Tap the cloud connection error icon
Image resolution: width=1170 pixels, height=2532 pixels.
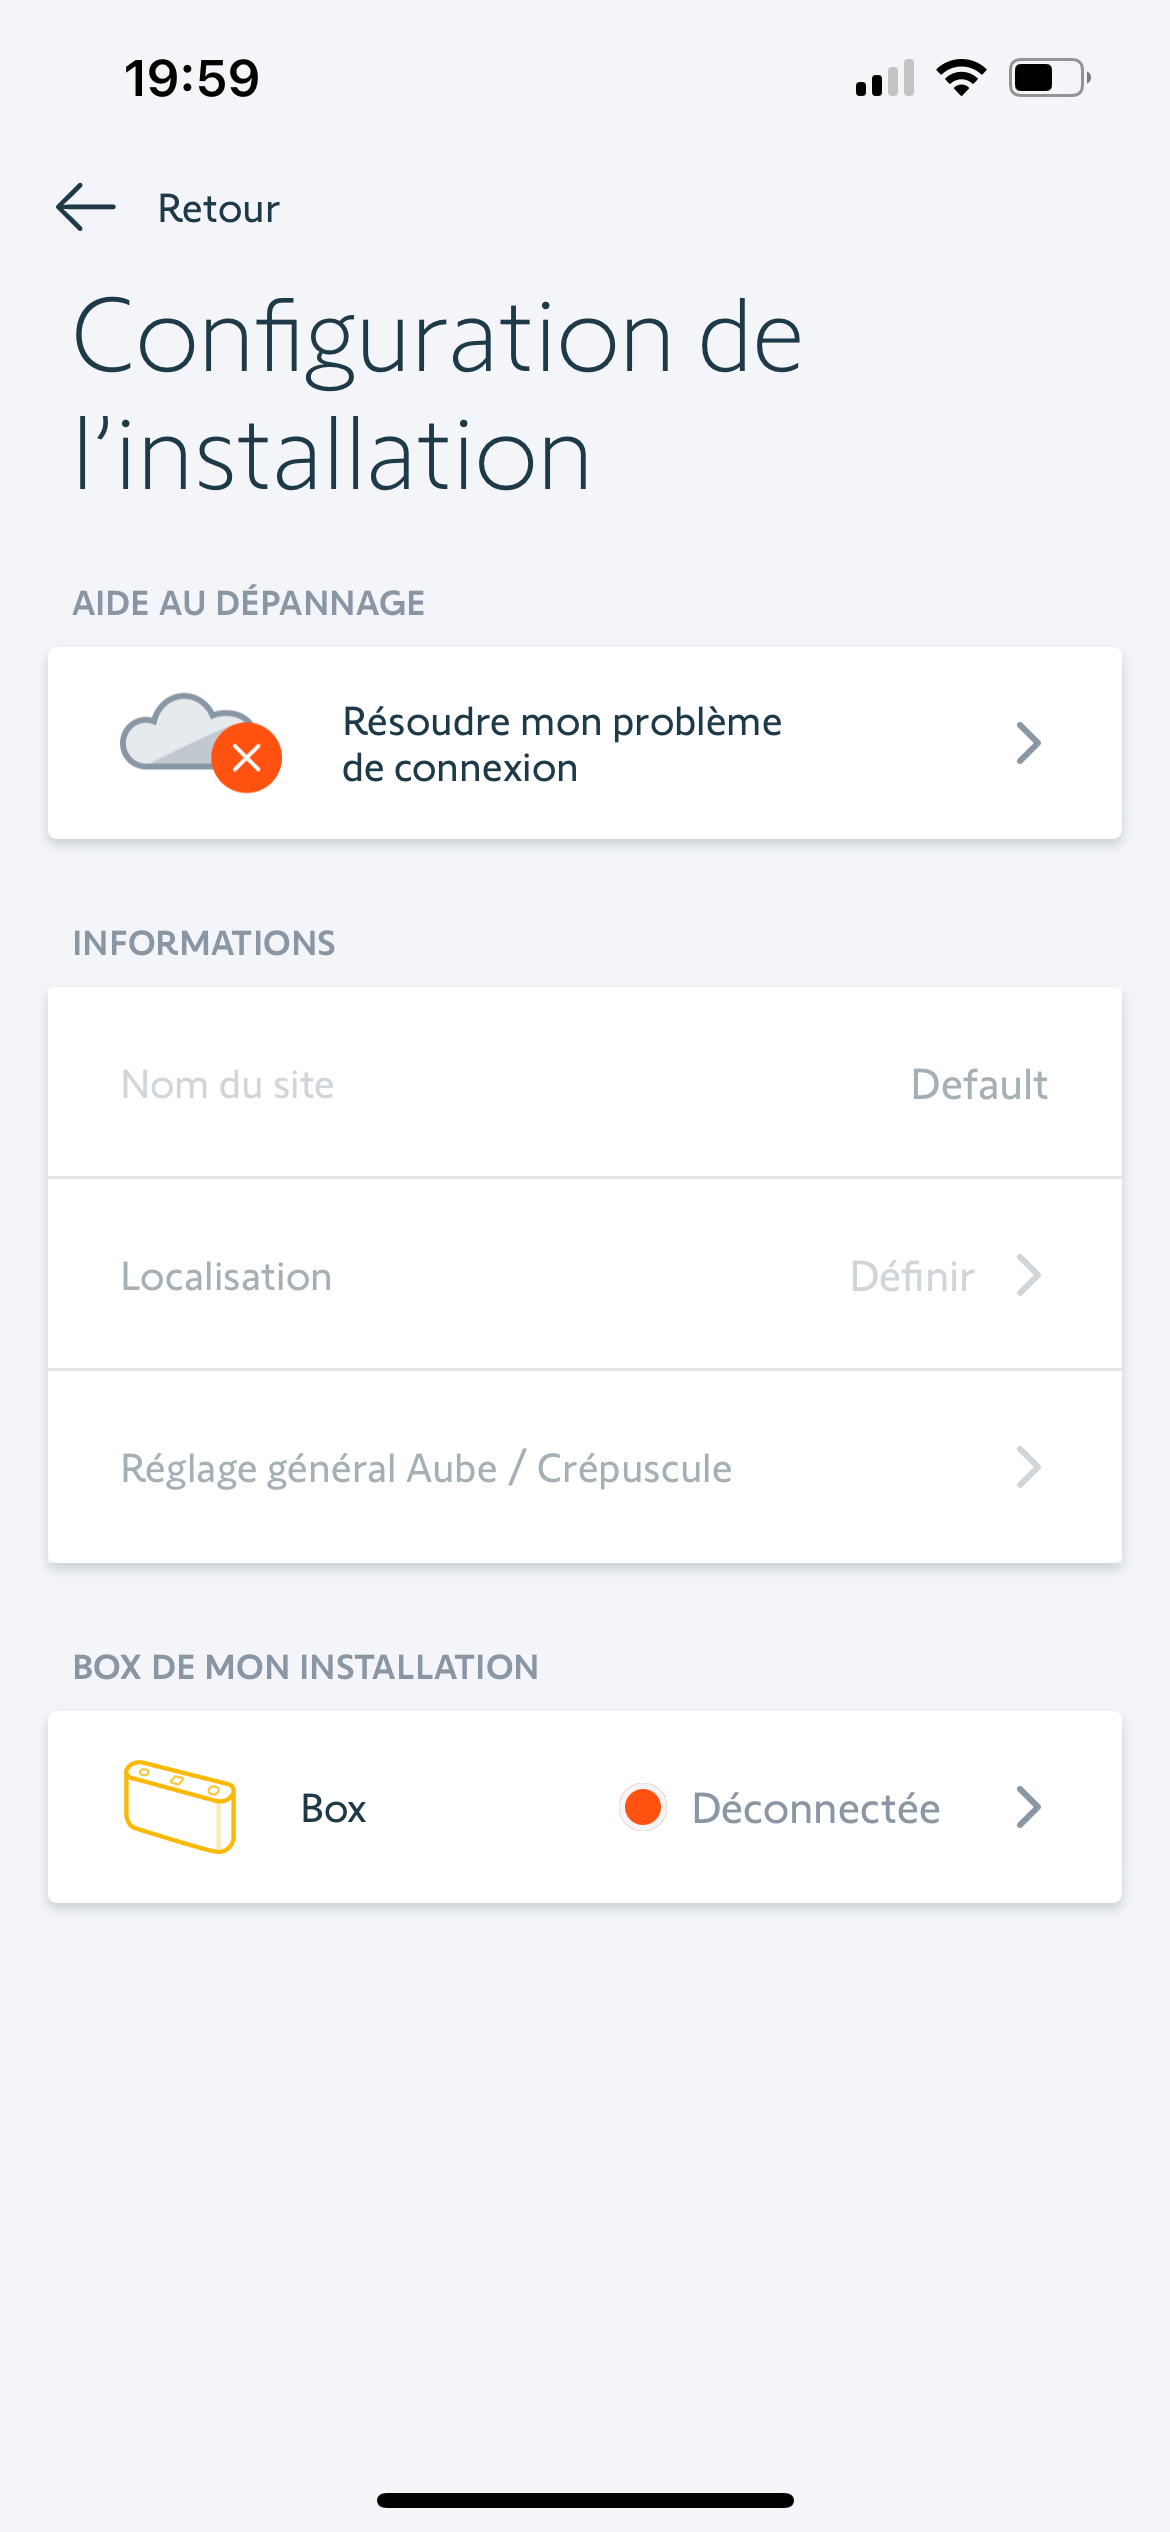(200, 743)
